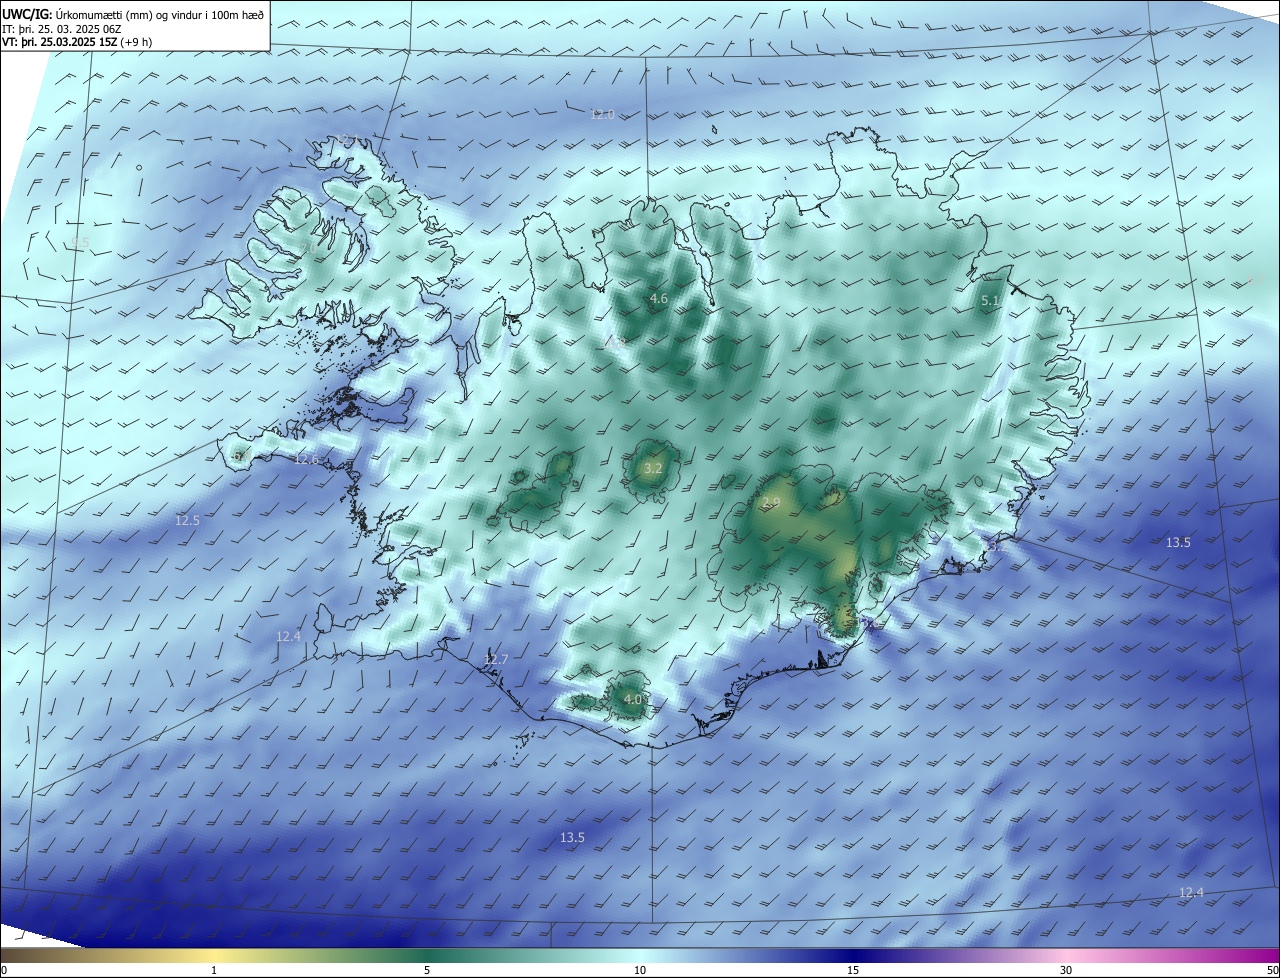Click the 12.7 value label on the map

click(x=496, y=659)
